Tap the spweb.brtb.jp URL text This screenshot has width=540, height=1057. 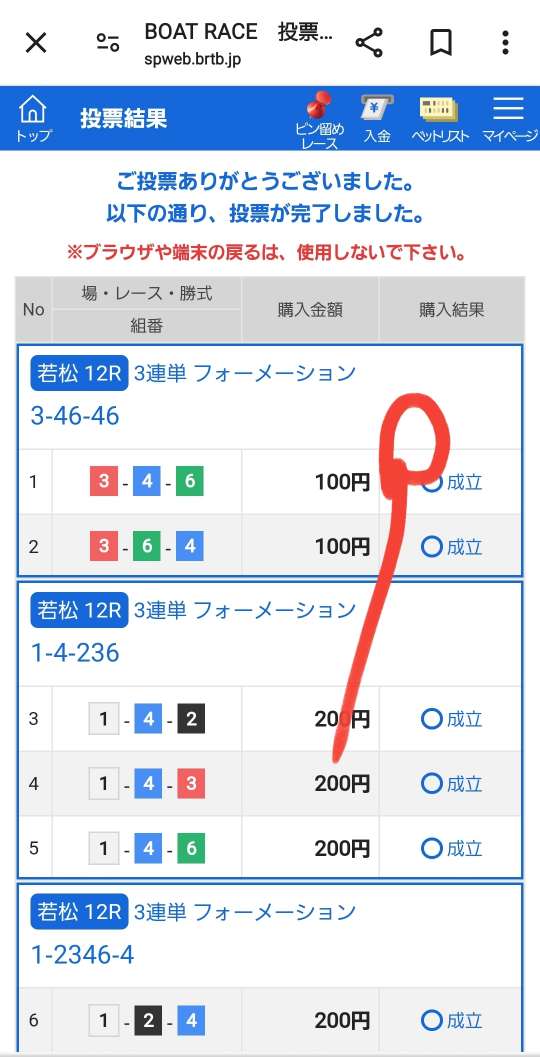tap(193, 59)
